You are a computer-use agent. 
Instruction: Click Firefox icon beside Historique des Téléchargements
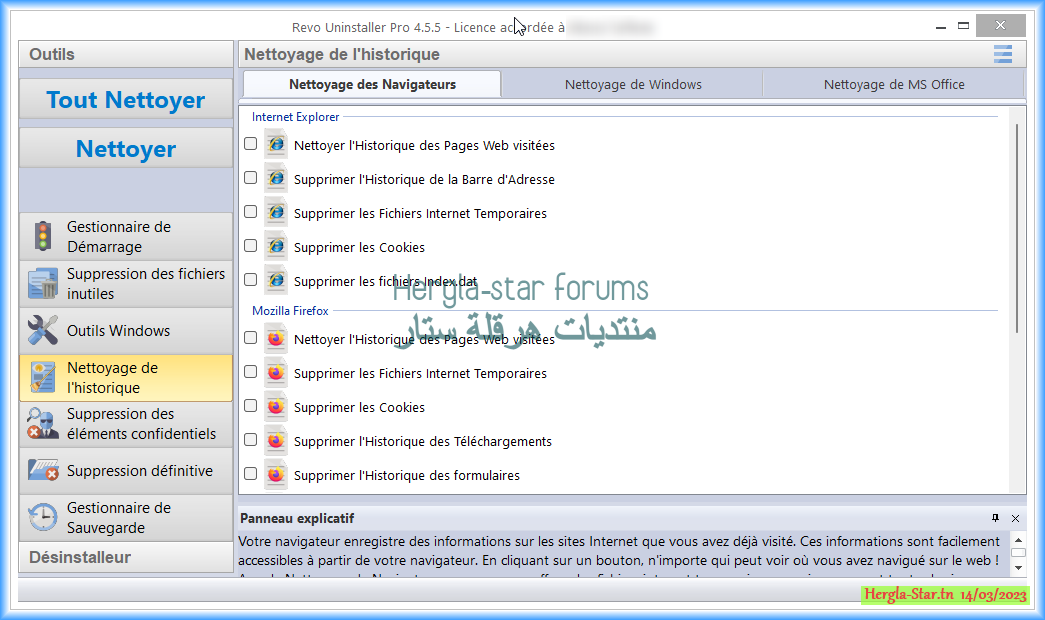point(276,441)
